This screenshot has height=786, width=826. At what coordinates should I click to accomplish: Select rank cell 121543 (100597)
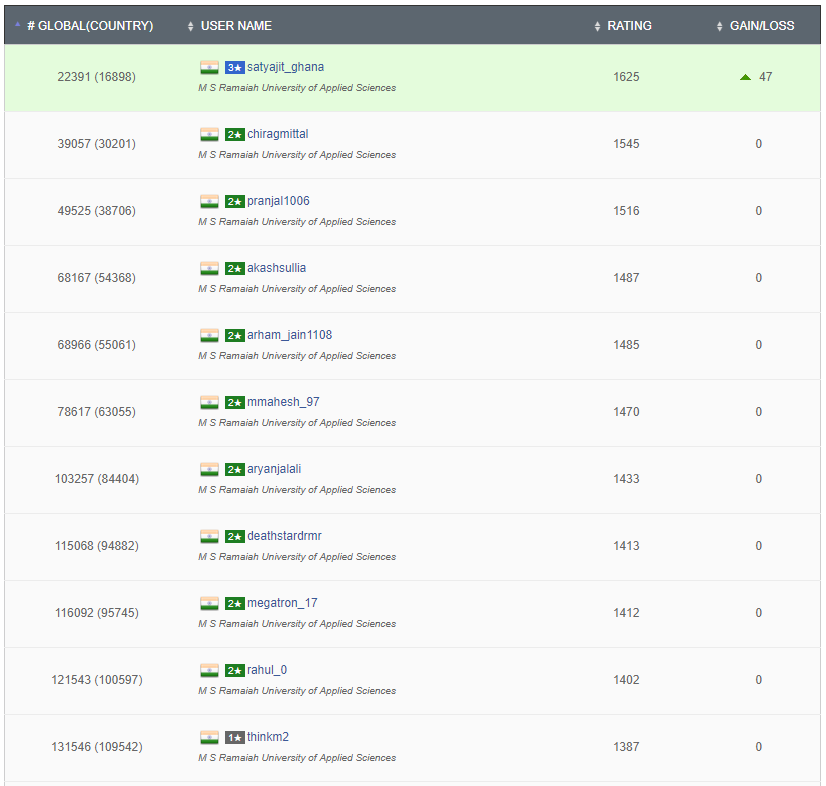96,680
